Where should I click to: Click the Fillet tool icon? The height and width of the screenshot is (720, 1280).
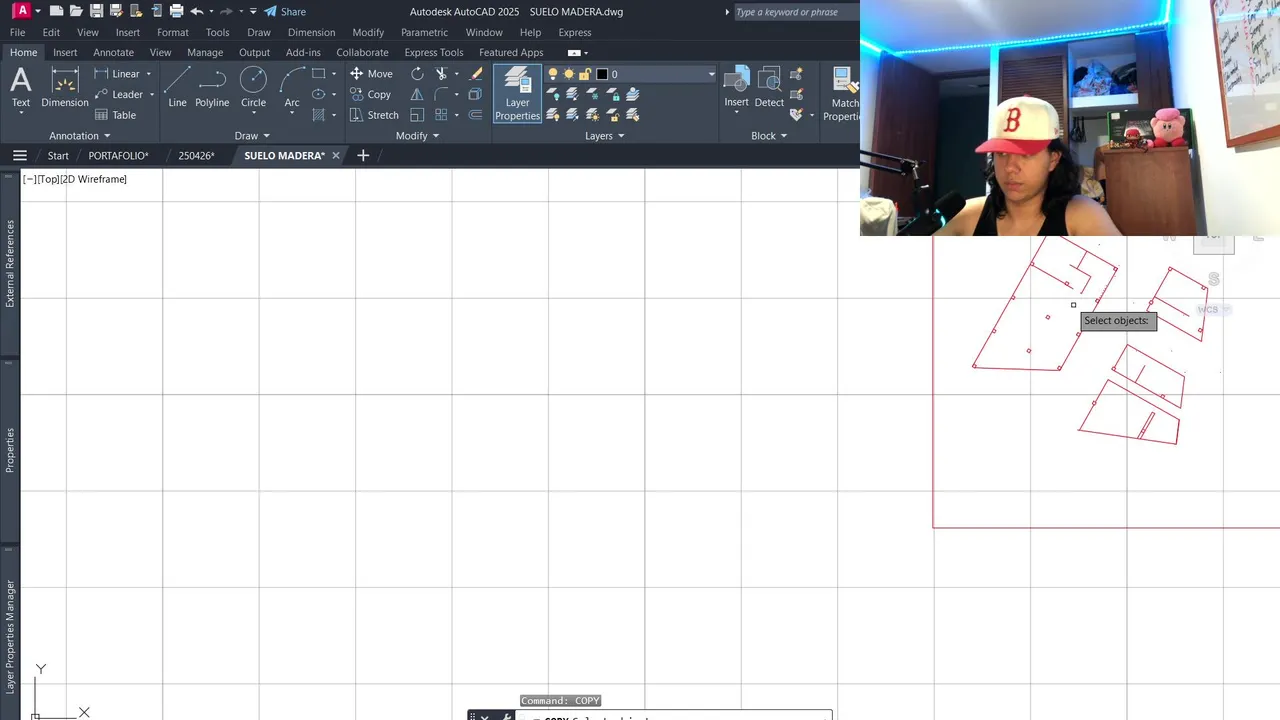click(441, 94)
